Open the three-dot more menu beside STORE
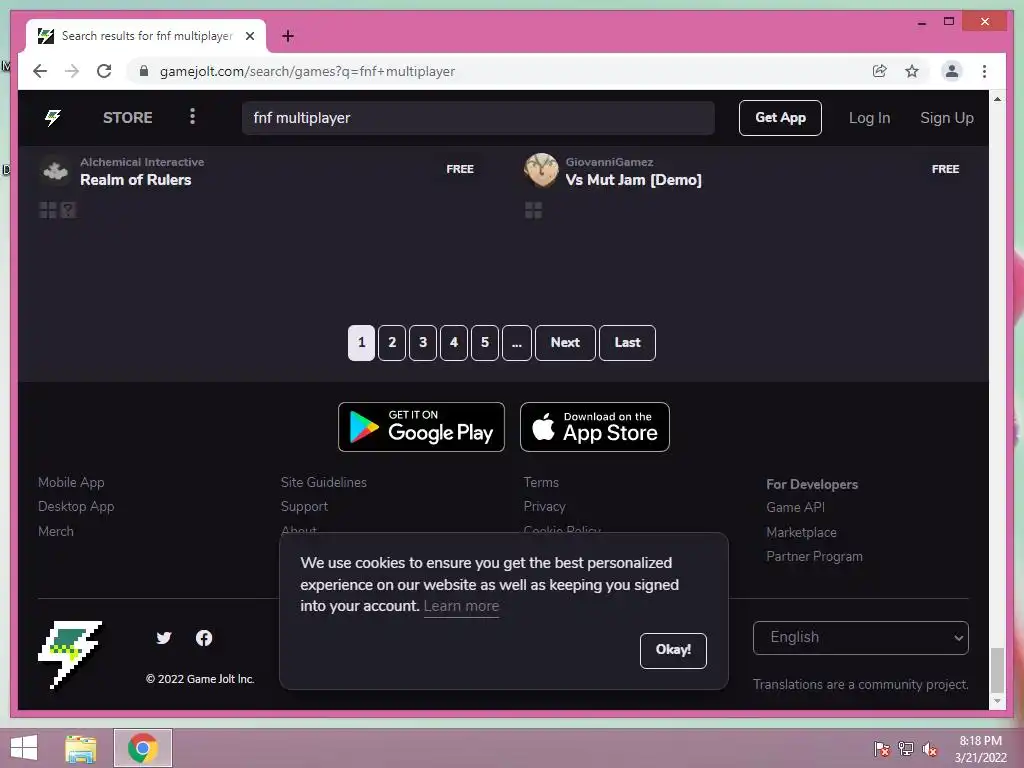 (x=192, y=116)
